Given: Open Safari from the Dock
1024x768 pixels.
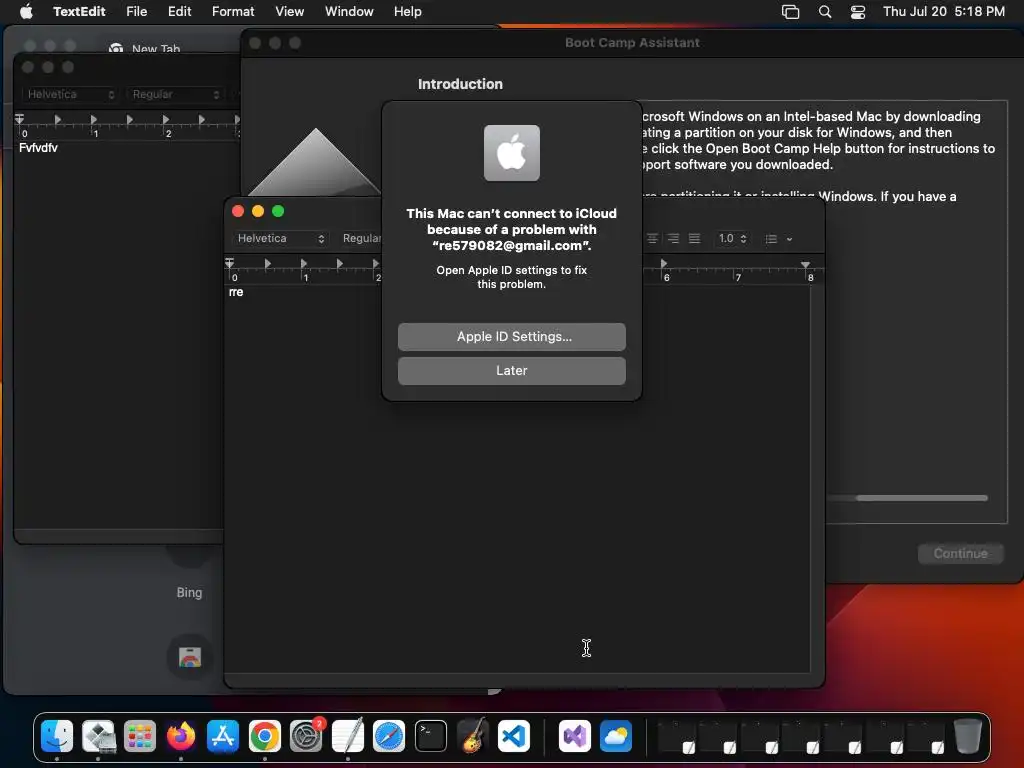Looking at the screenshot, I should 389,736.
